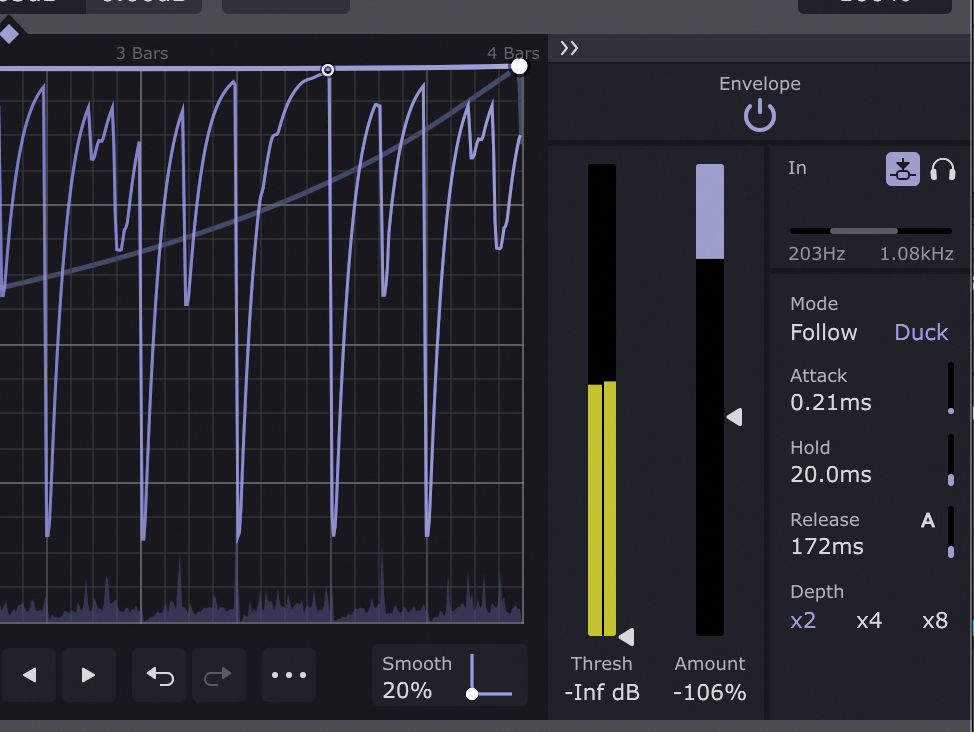The image size is (974, 732).
Task: Select the x2 Depth option
Action: pyautogui.click(x=803, y=620)
